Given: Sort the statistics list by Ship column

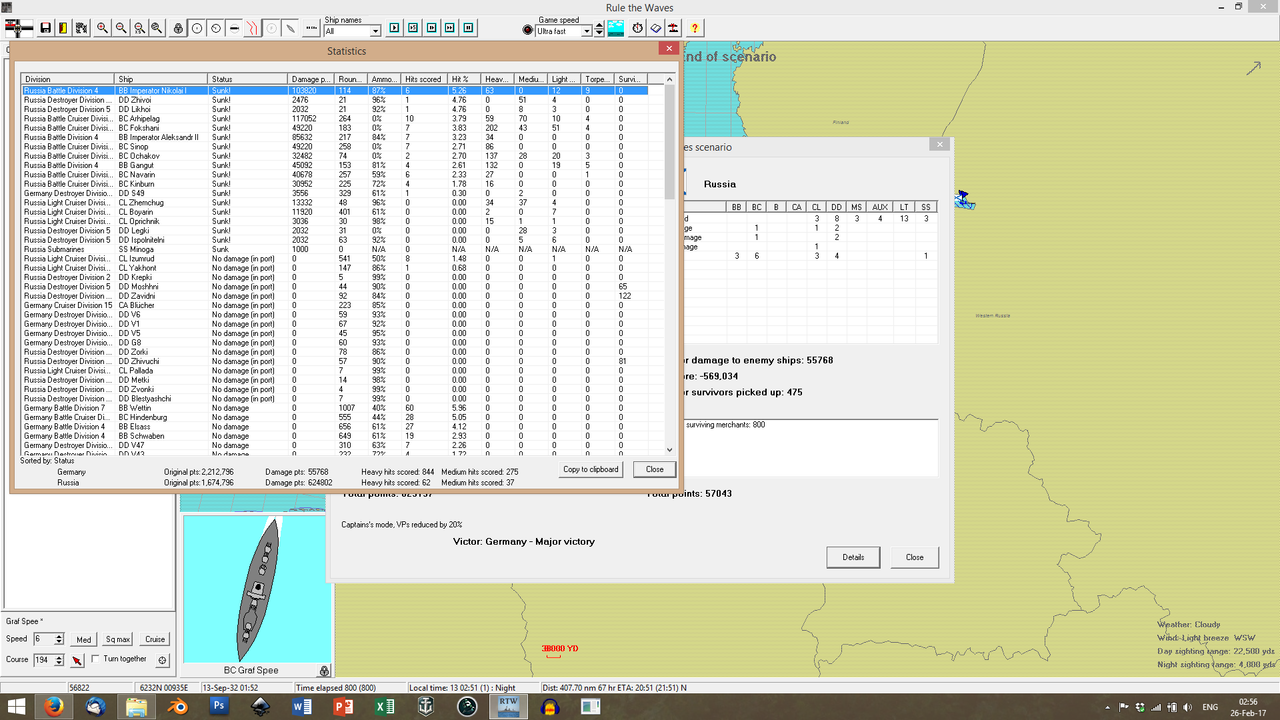Looking at the screenshot, I should click(160, 78).
